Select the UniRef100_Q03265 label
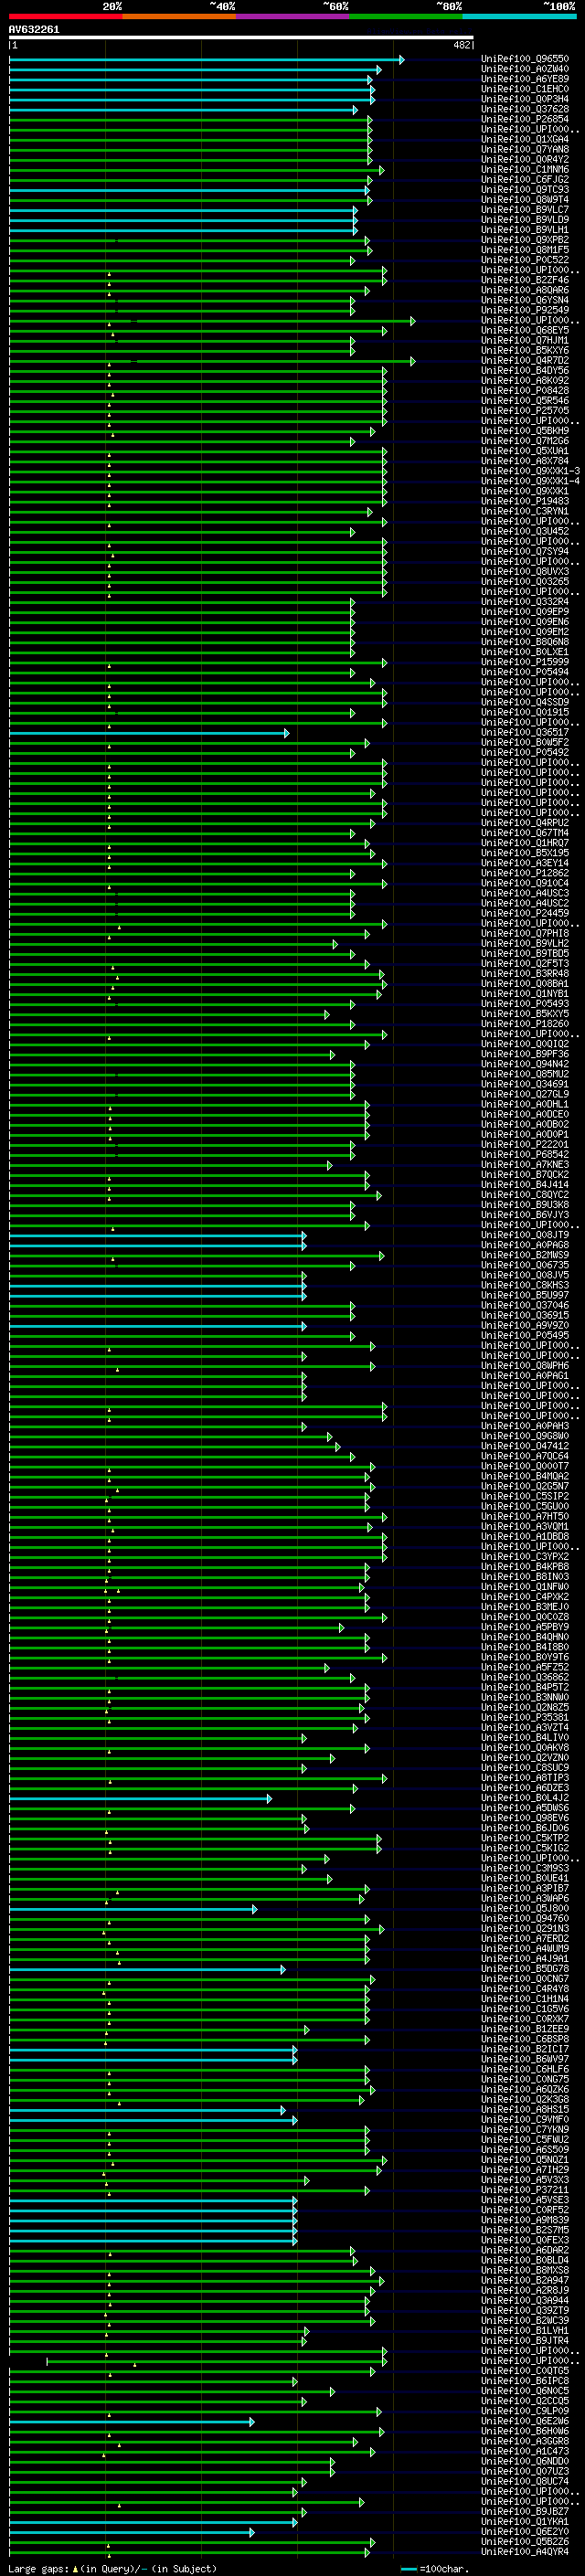This screenshot has width=585, height=2576. (525, 581)
